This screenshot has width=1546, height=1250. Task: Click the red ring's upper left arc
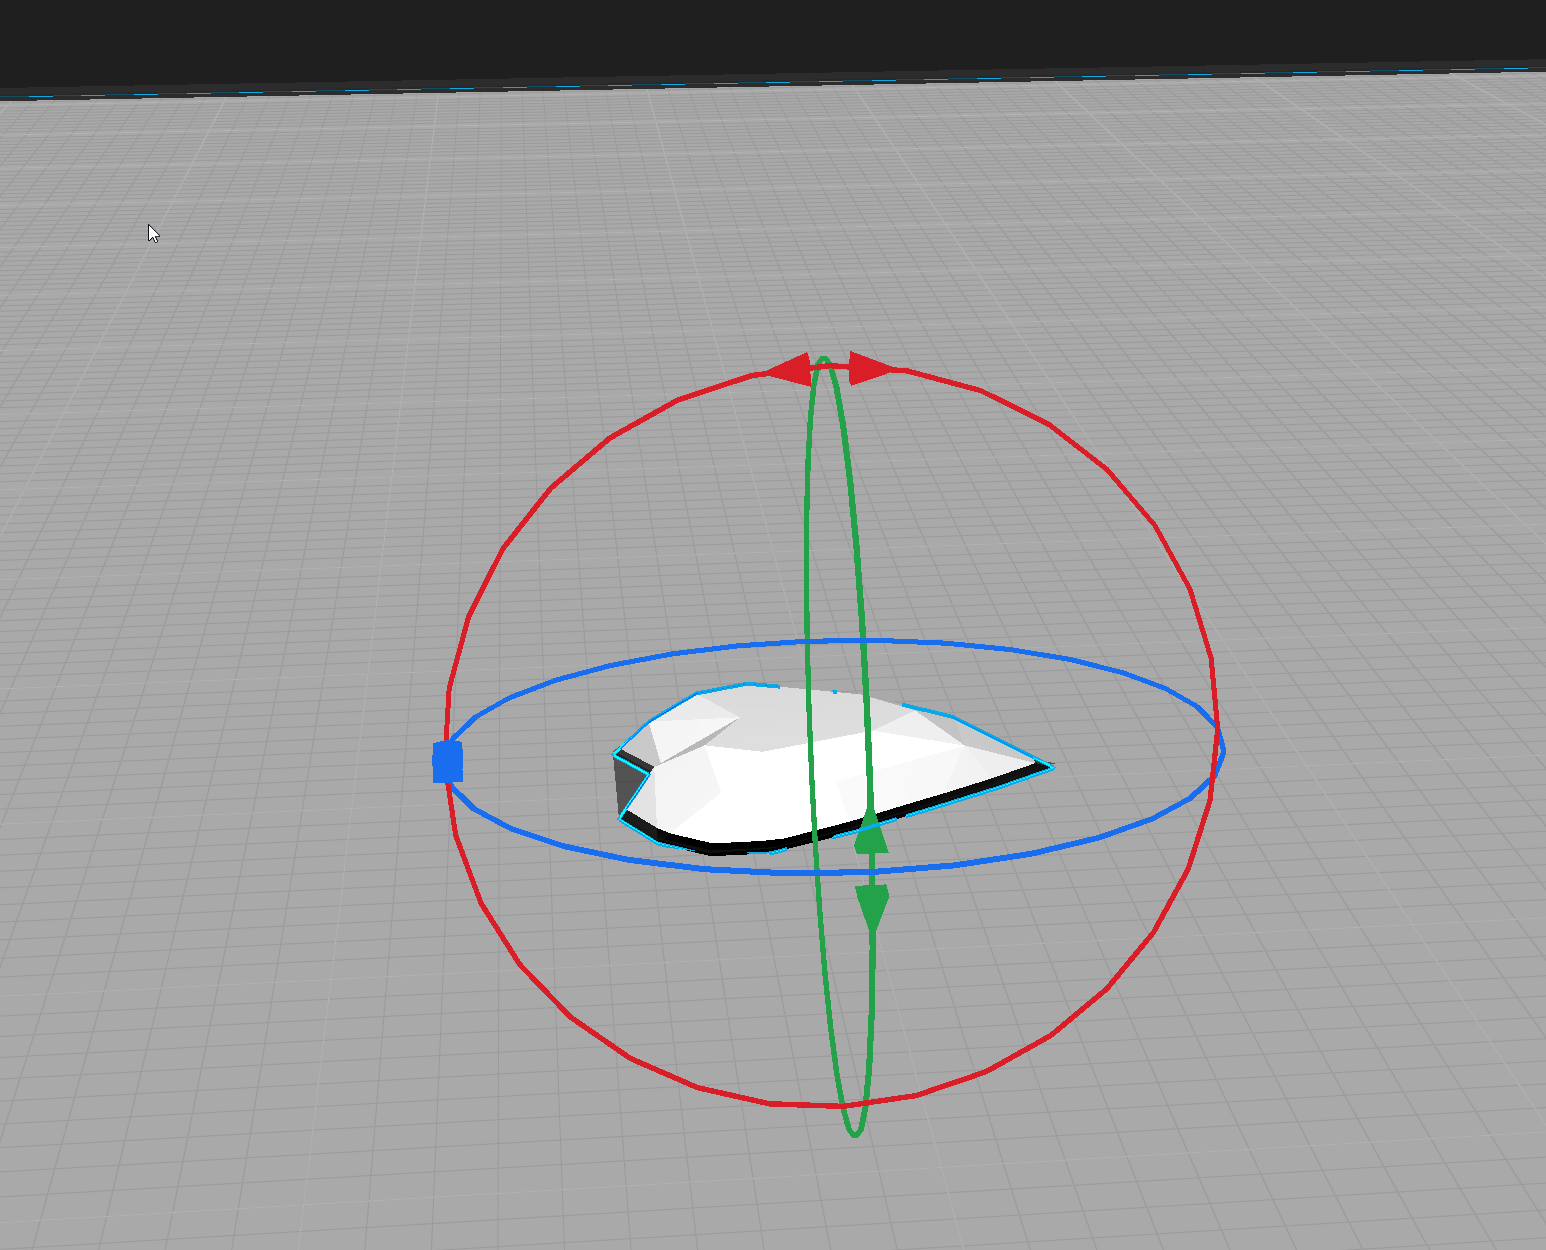click(560, 480)
